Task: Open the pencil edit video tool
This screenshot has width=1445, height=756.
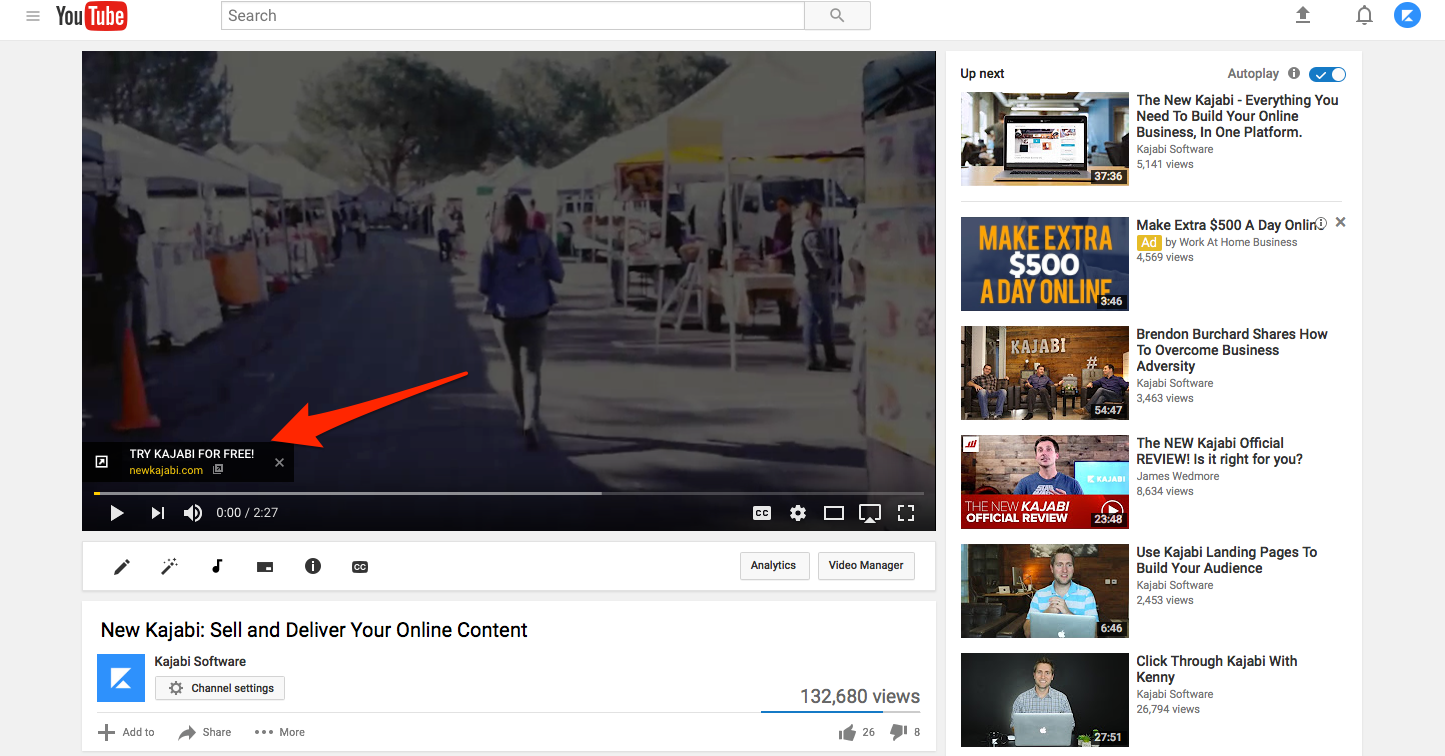Action: [122, 567]
